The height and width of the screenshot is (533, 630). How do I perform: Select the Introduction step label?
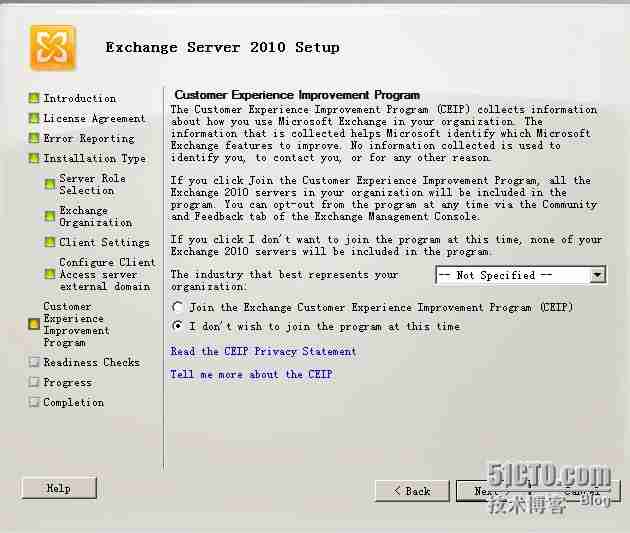click(80, 98)
